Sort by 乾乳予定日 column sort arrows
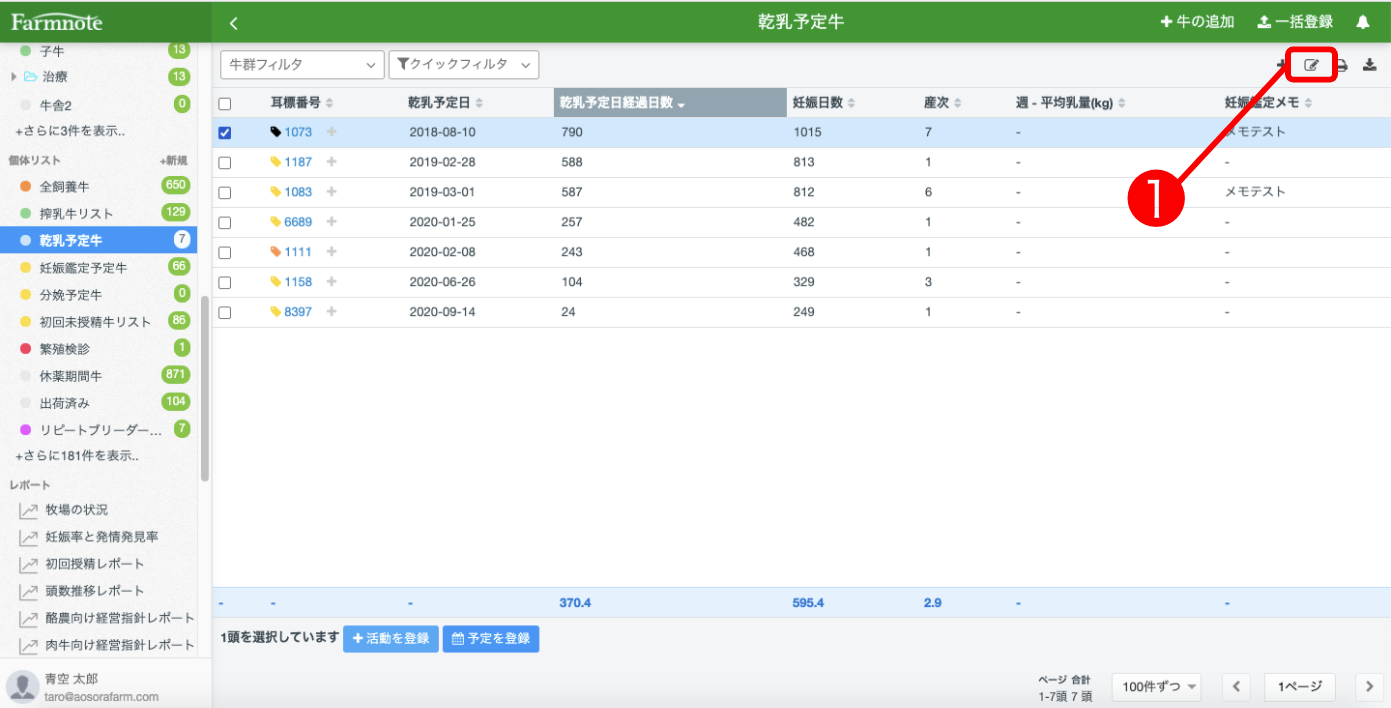Screen dimensions: 1391x708 point(479,103)
